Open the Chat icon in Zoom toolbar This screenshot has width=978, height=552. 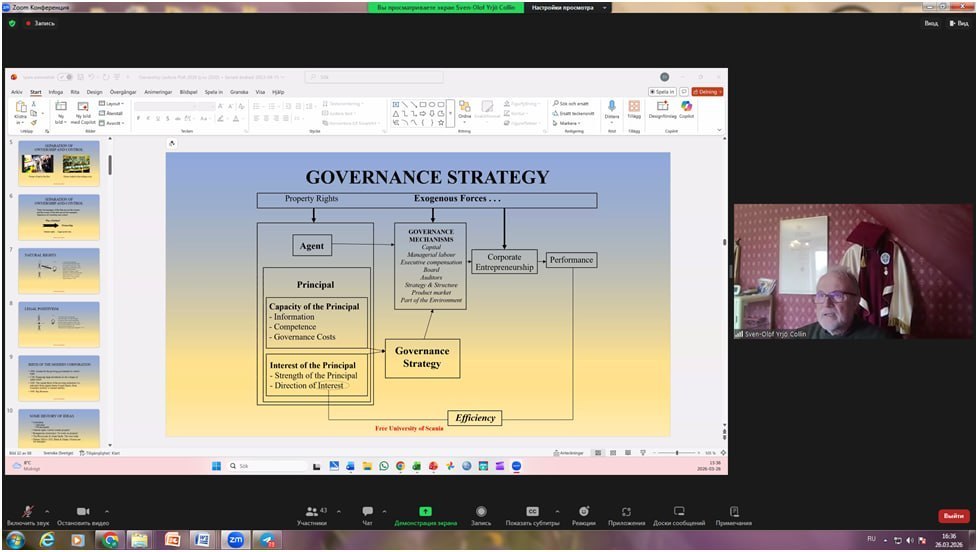(x=368, y=511)
